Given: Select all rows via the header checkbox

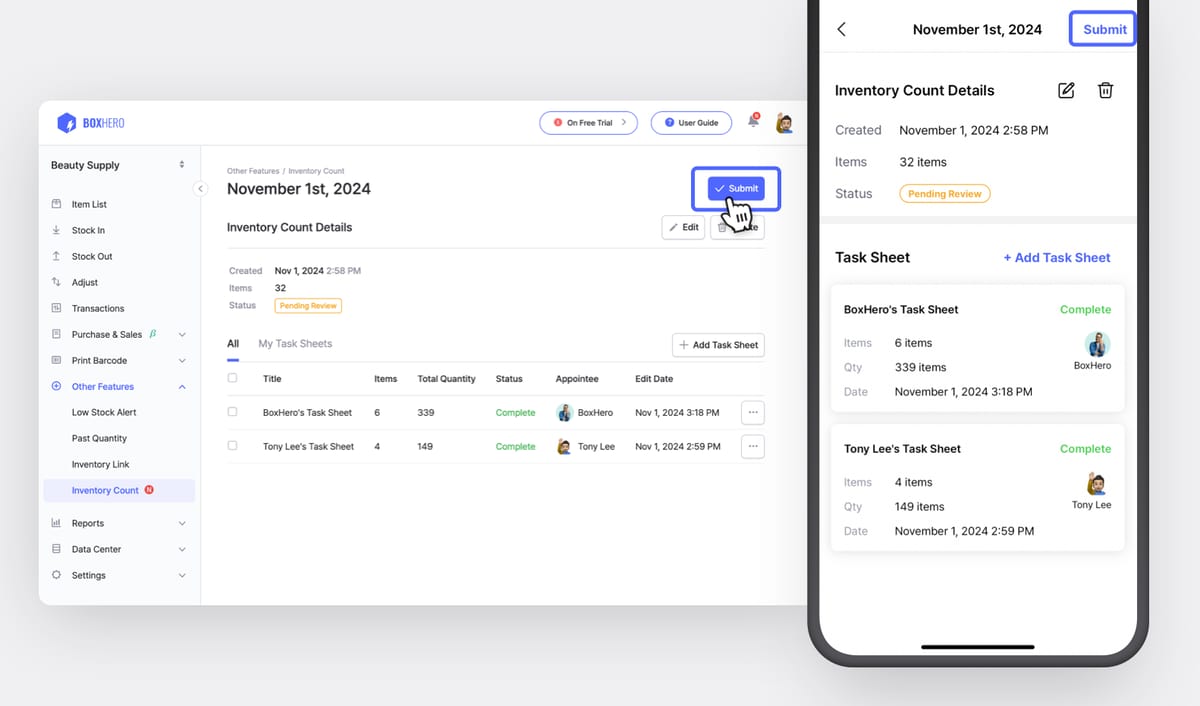Looking at the screenshot, I should (x=233, y=379).
